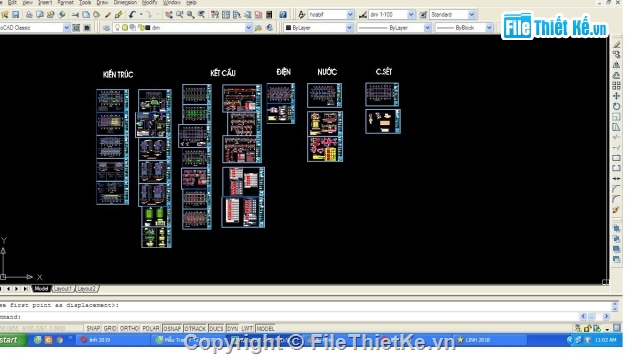Select the Array tool in Modify toolbar
640x361 pixels.
pyautogui.click(x=616, y=86)
